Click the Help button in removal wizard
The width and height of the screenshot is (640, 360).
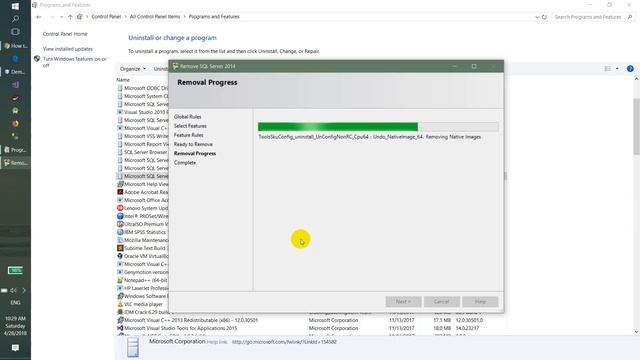(480, 302)
